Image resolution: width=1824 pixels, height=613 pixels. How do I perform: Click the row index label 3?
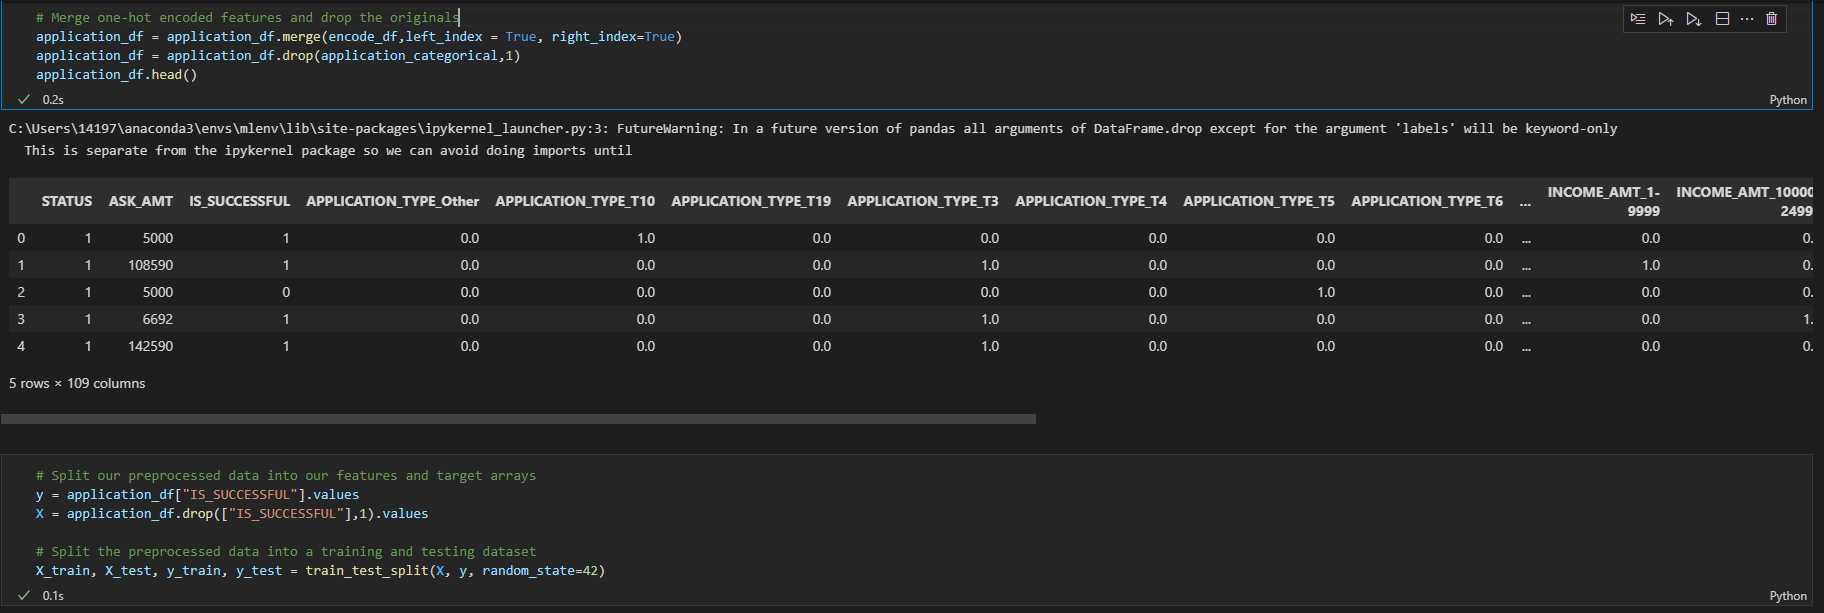point(21,319)
